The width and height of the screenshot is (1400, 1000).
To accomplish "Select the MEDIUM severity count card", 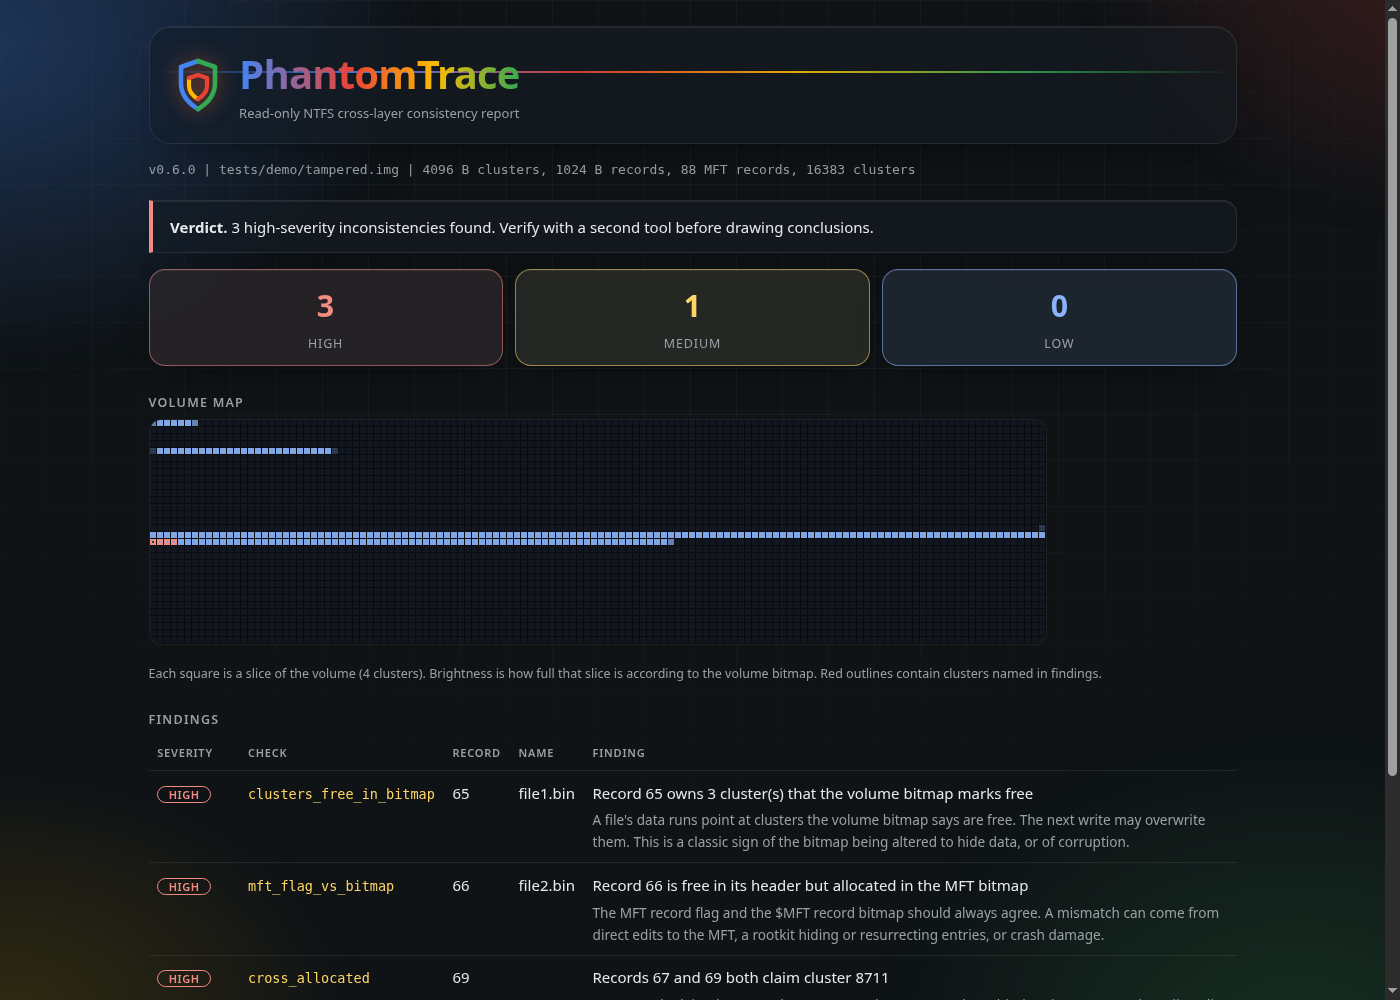I will [692, 317].
